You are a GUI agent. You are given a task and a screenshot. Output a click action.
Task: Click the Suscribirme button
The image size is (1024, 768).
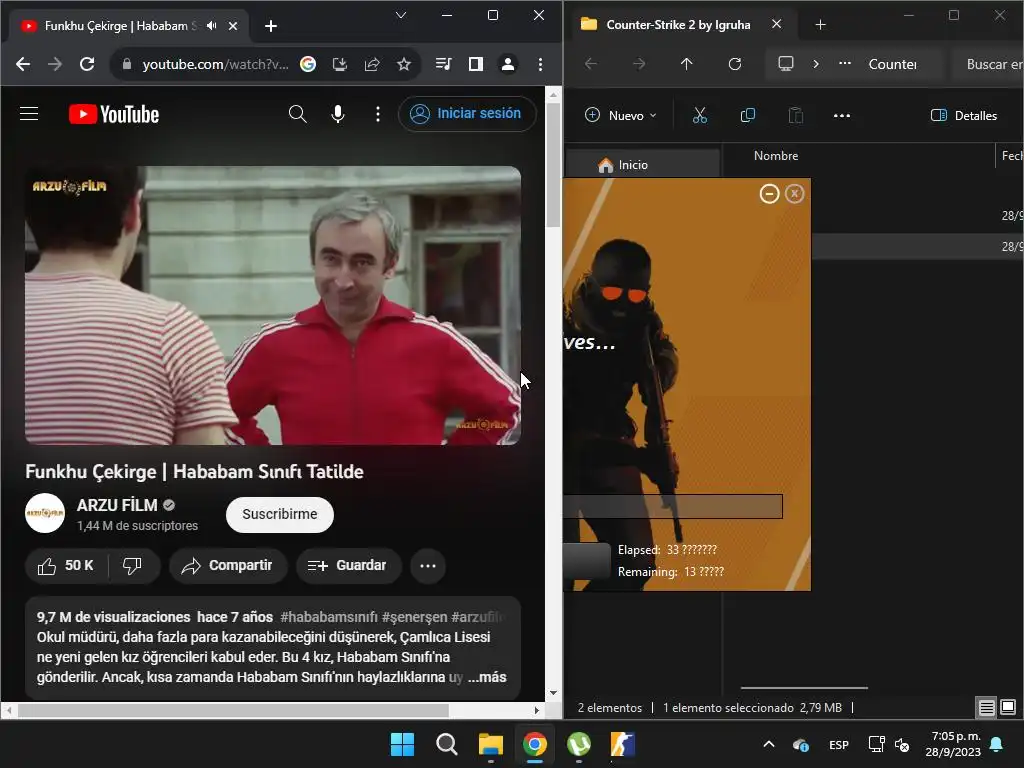(280, 514)
